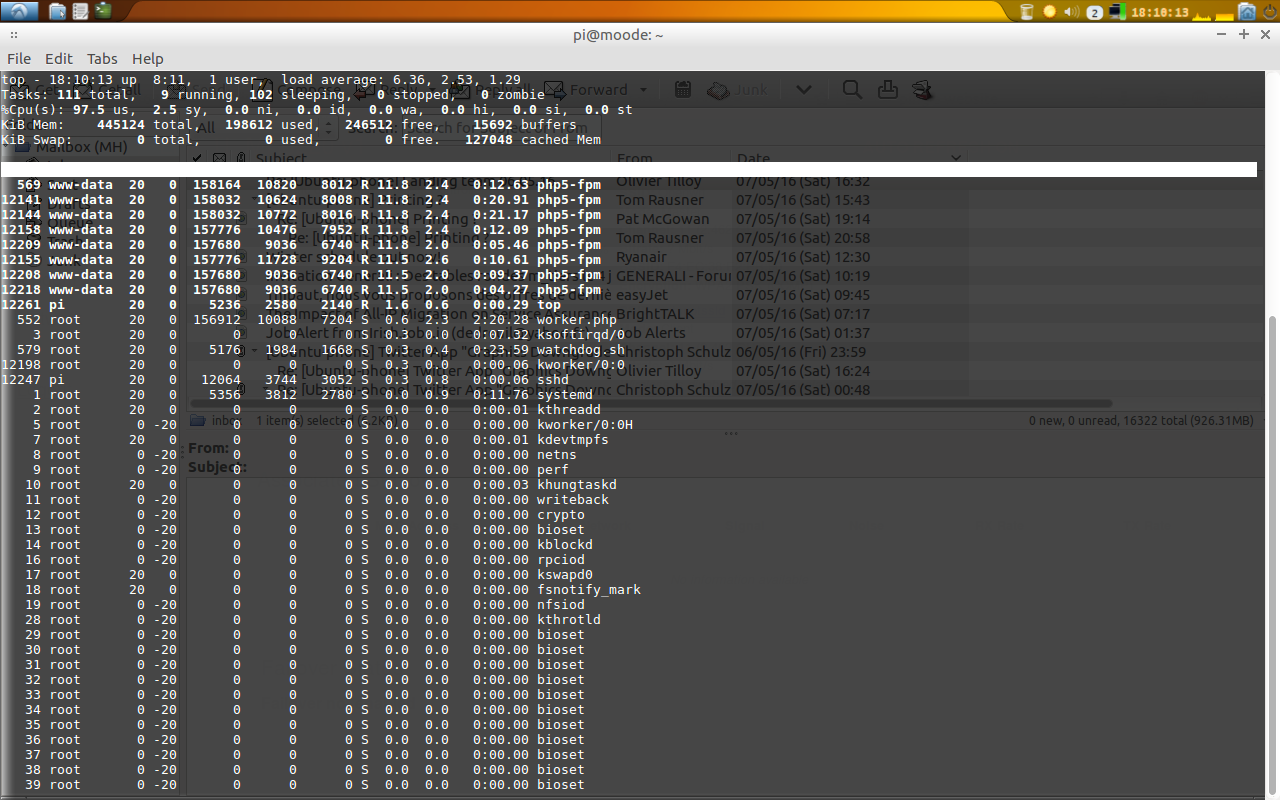Click the sshd process name
The image size is (1280, 800).
pyautogui.click(x=553, y=380)
